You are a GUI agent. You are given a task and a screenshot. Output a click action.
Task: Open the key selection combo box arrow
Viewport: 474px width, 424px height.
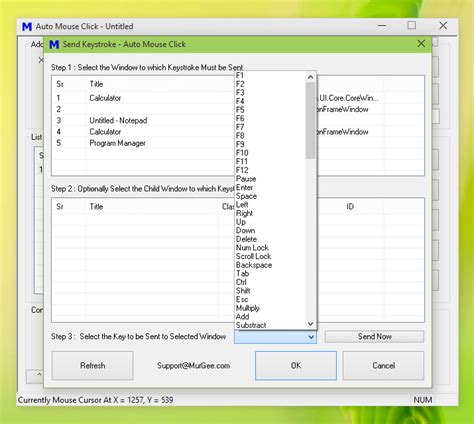pyautogui.click(x=311, y=337)
